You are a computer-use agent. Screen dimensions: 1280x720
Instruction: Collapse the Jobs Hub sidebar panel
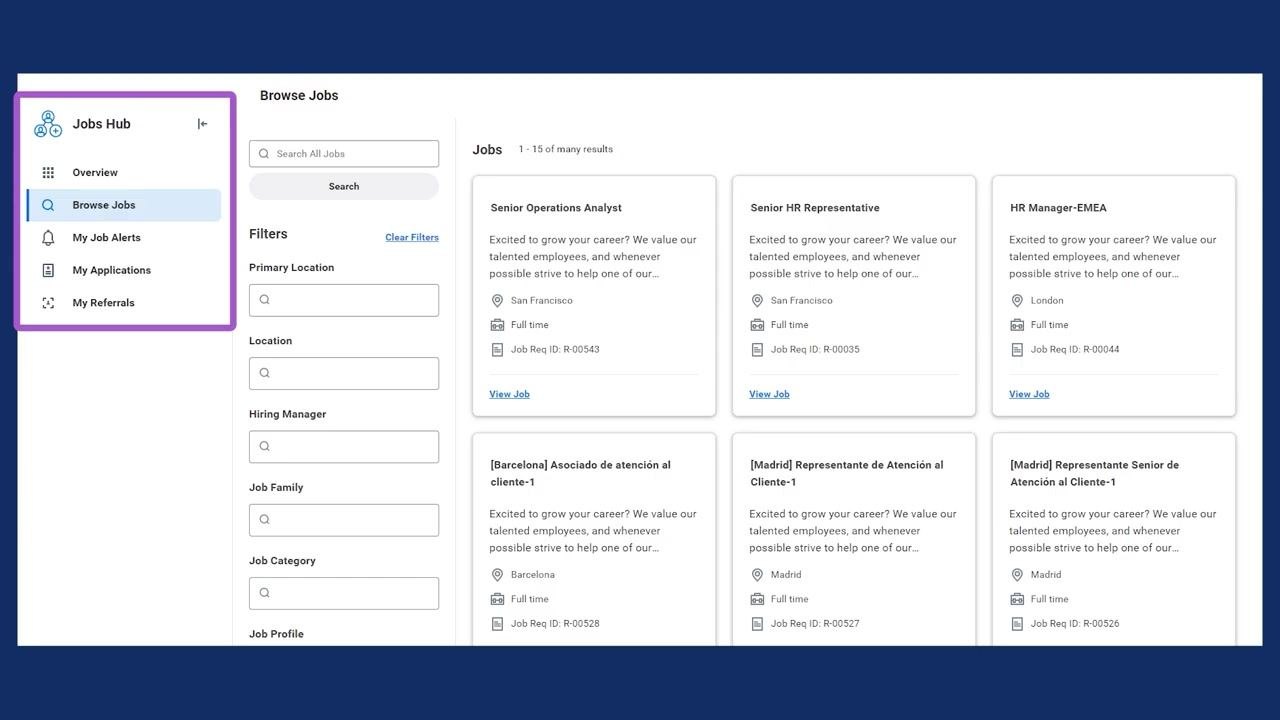[203, 124]
